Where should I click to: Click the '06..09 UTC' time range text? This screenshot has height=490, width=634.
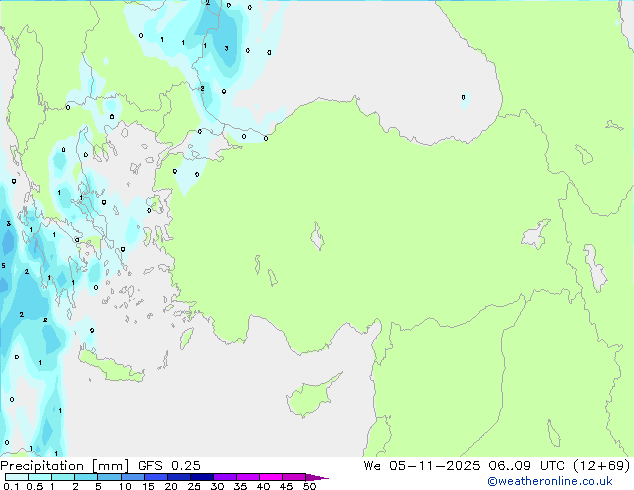pos(526,466)
